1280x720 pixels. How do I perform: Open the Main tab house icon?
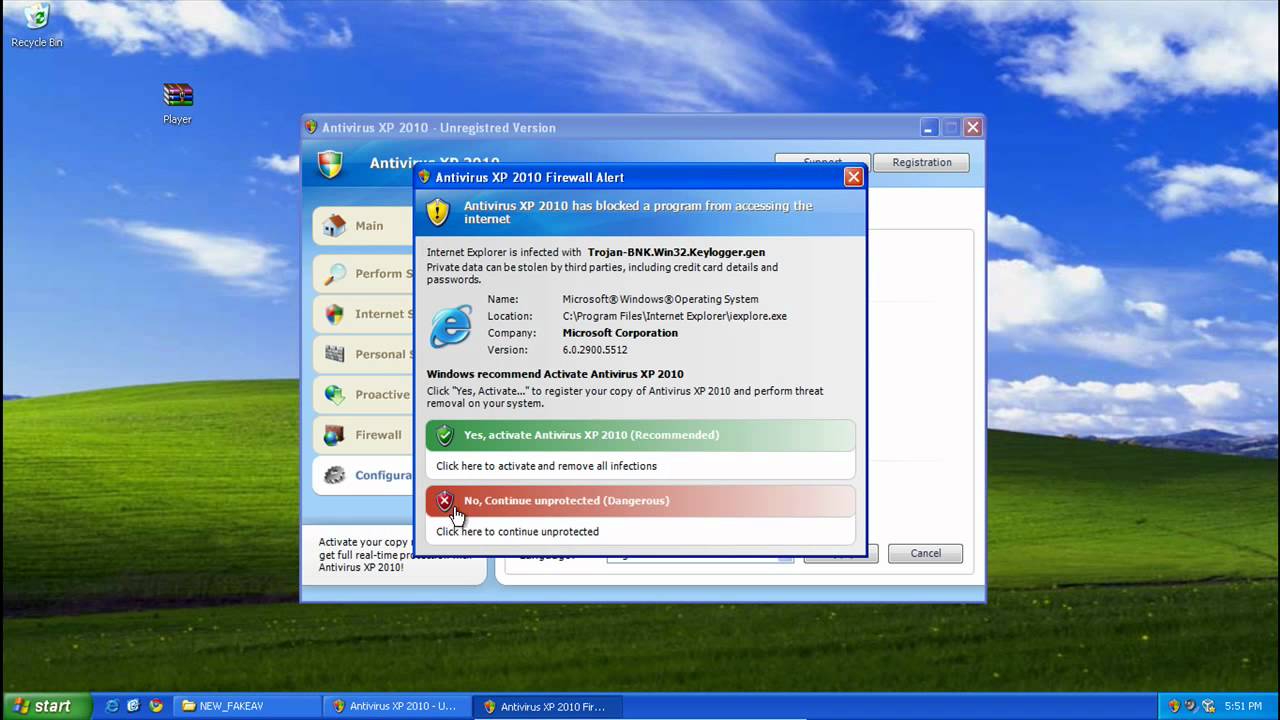[335, 225]
